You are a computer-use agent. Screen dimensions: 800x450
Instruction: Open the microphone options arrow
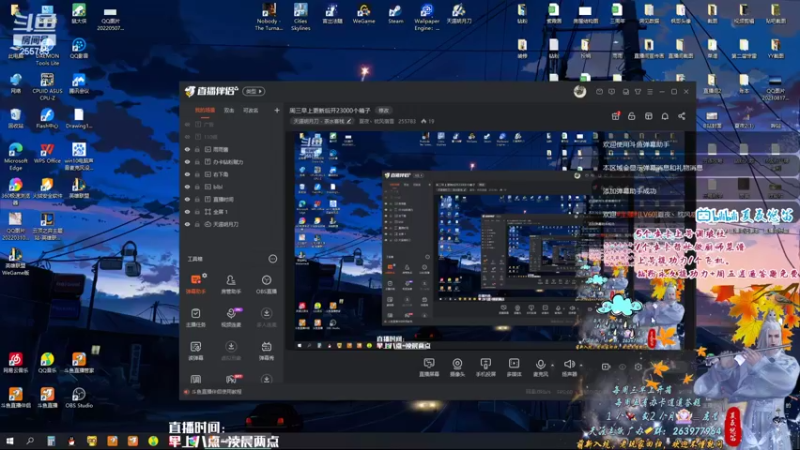click(553, 365)
